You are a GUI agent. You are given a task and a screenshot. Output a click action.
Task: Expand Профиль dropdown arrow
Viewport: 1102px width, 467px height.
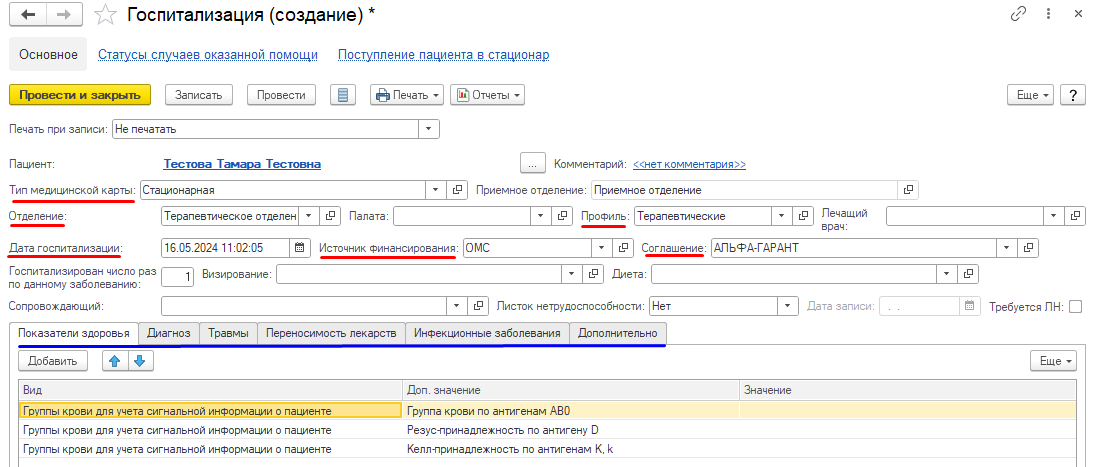[x=782, y=216]
